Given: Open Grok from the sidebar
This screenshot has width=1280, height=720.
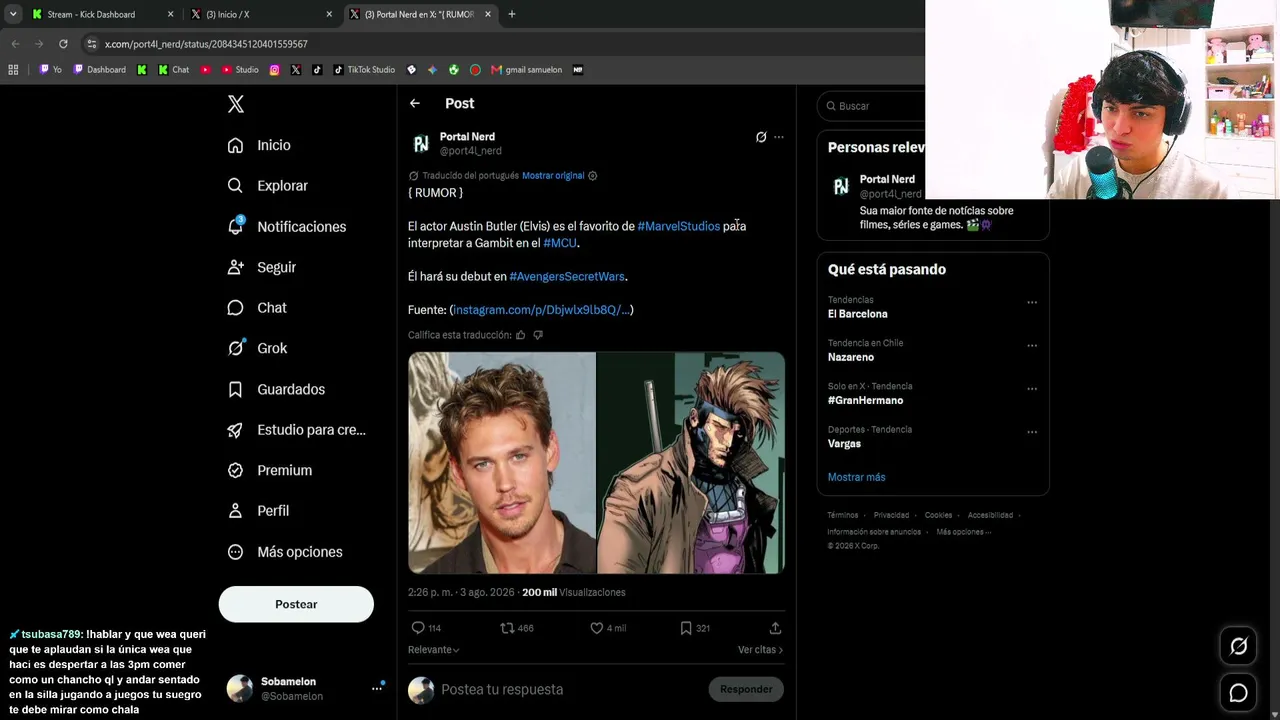Looking at the screenshot, I should [257, 348].
